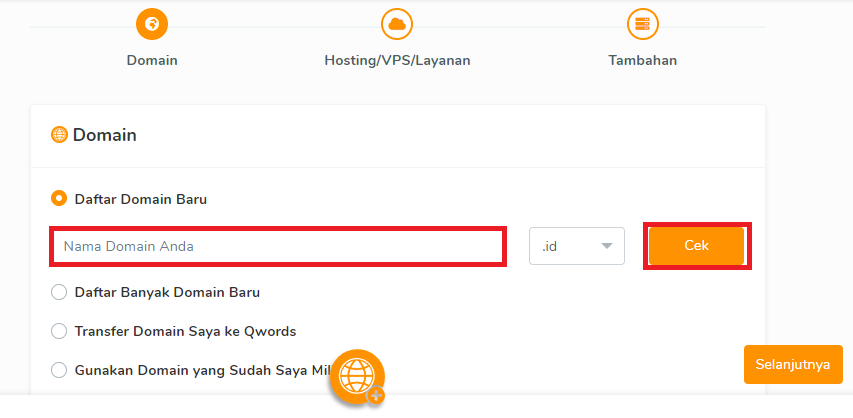Screen dimensions: 853x418
Task: Switch to the Hosting/VPS/Layanan step
Action: 397,60
